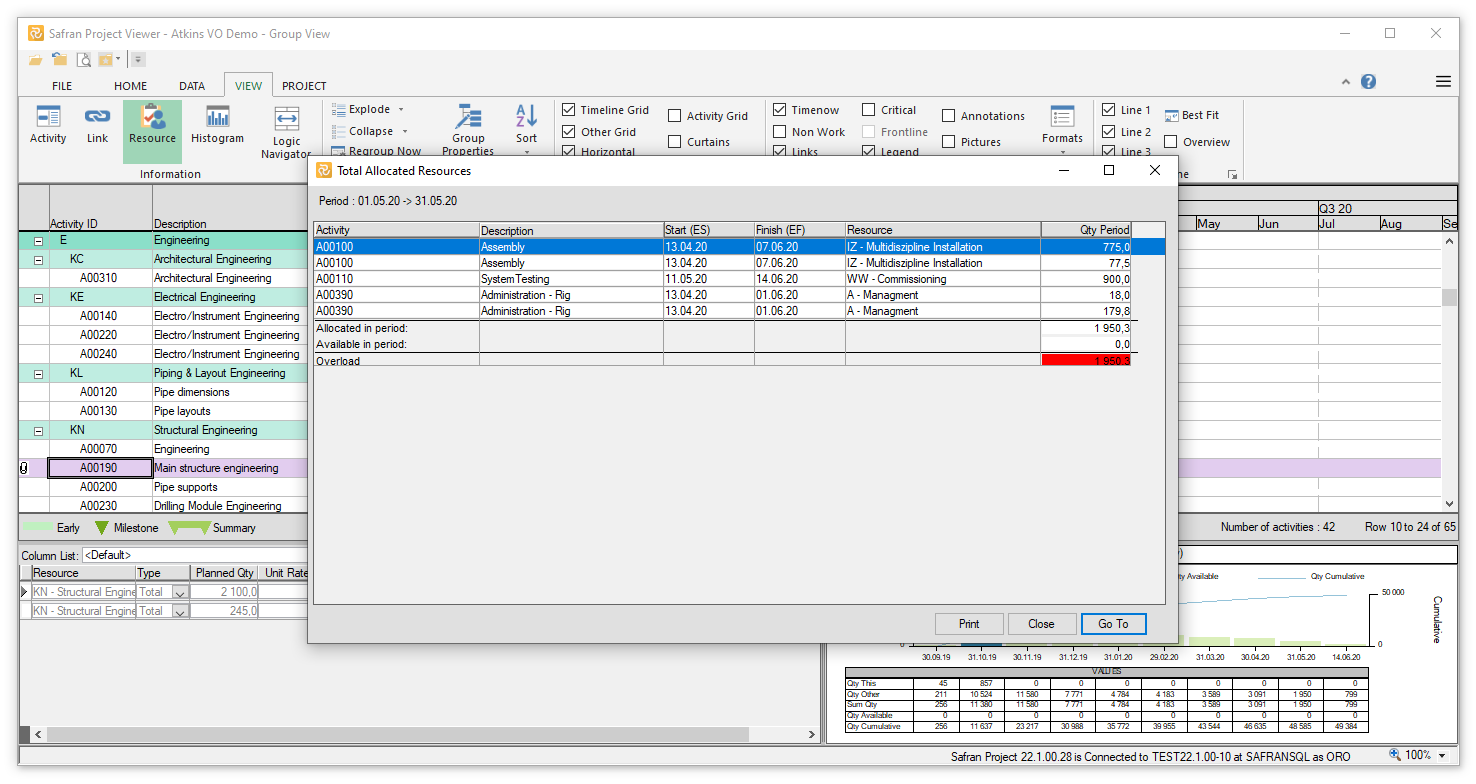Click the Resource column header in dialog
Screen dimensions: 1476x784
(x=943, y=230)
